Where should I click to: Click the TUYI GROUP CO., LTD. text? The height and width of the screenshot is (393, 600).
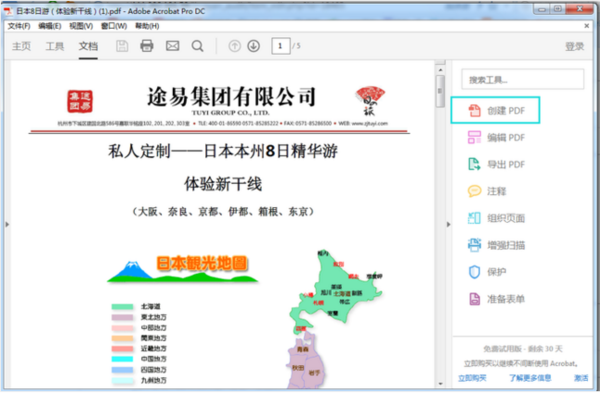pos(230,113)
